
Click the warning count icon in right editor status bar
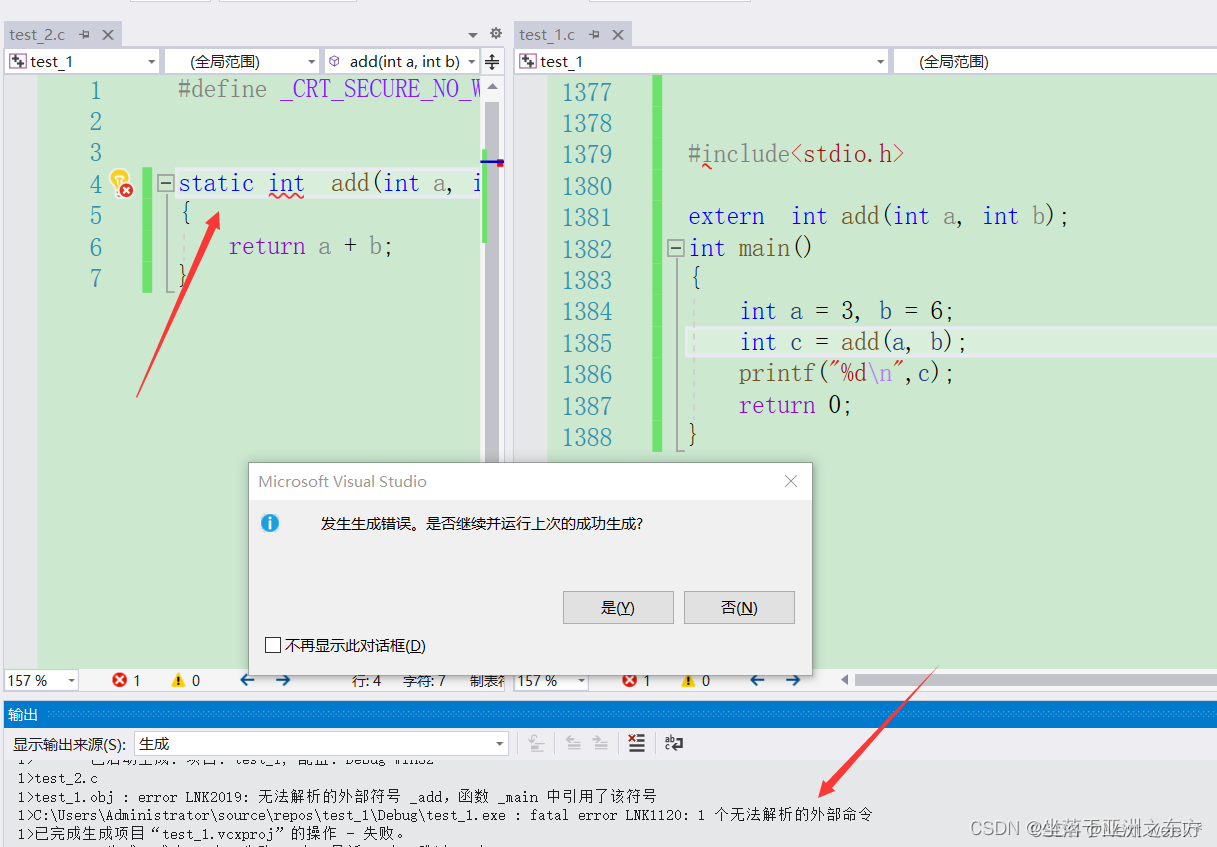point(688,680)
